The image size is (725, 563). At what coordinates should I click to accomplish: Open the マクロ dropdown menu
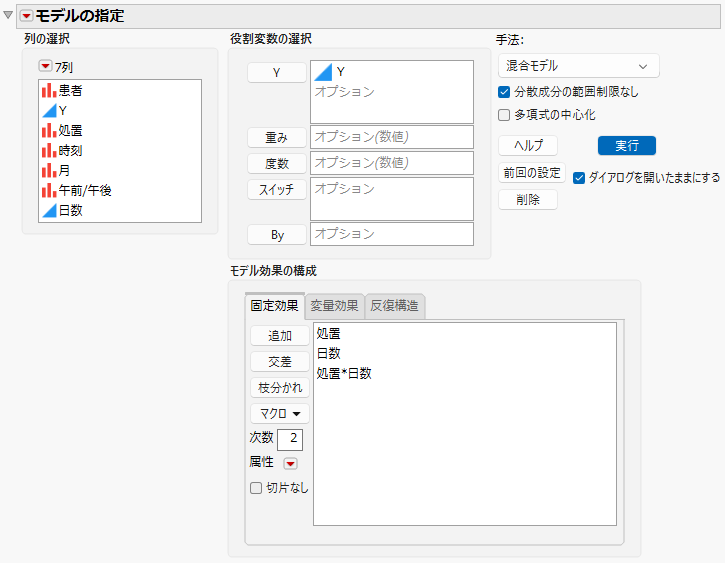(279, 413)
